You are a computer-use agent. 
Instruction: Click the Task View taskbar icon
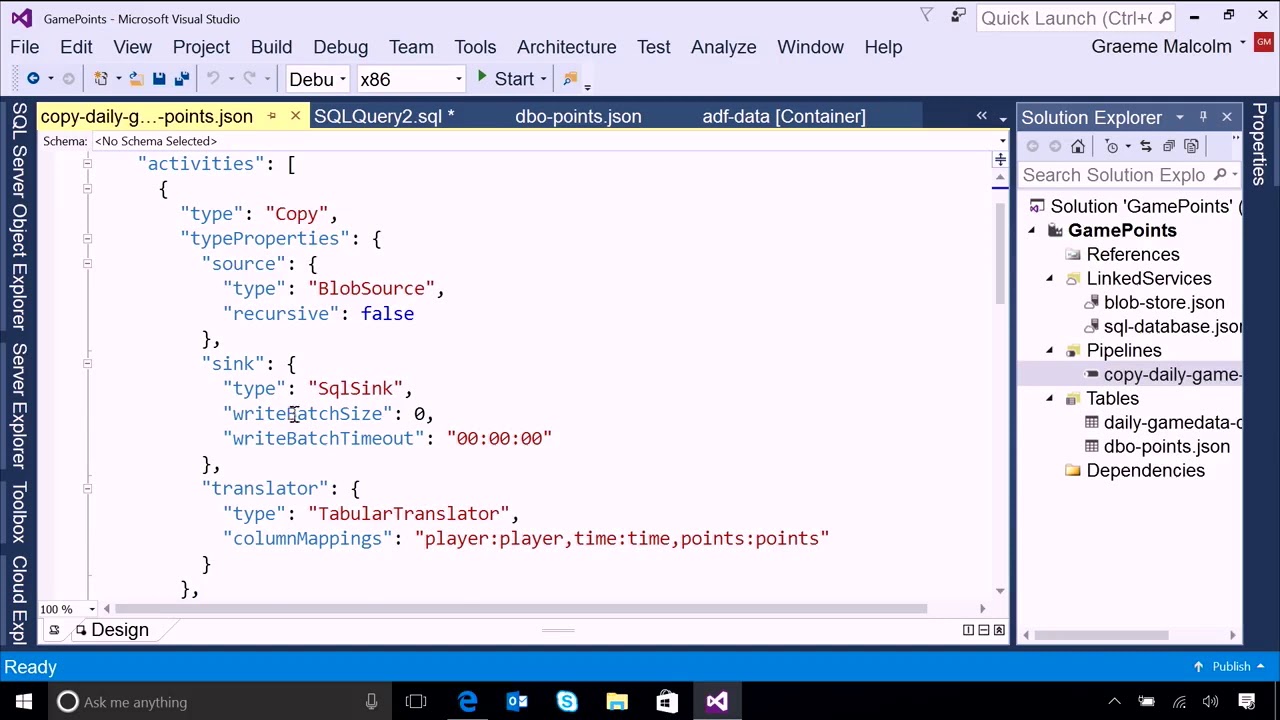pos(416,702)
